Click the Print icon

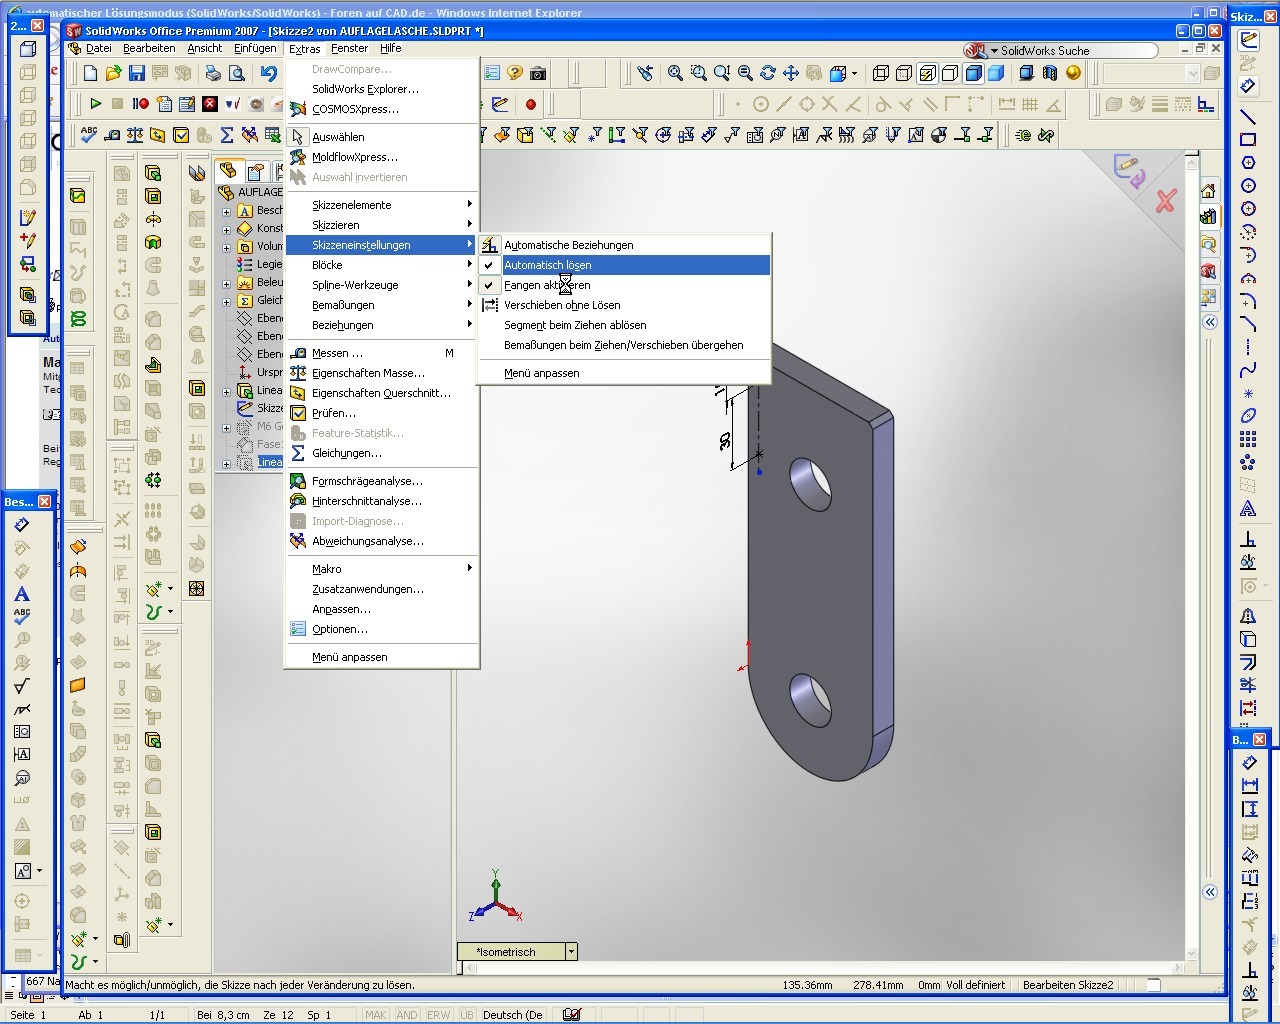tap(213, 73)
